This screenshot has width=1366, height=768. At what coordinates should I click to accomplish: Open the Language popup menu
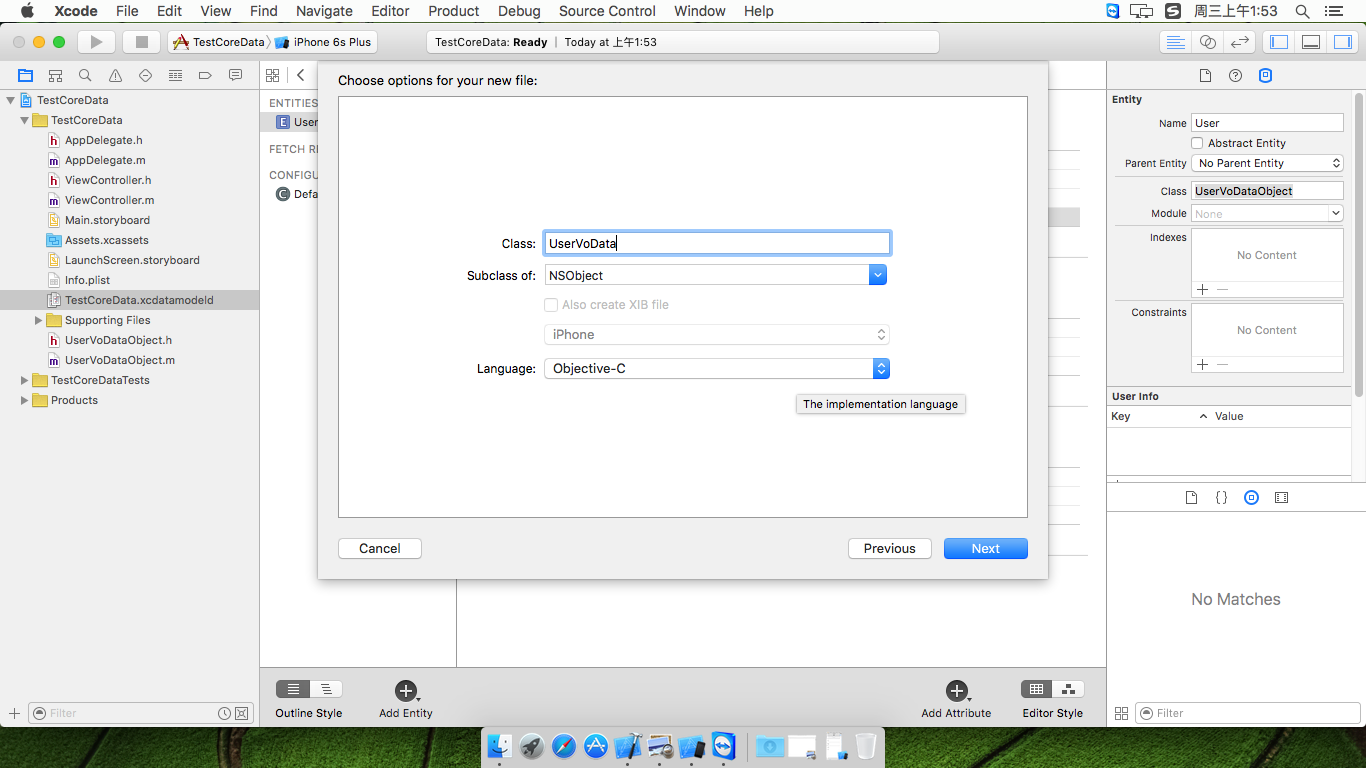pyautogui.click(x=717, y=368)
